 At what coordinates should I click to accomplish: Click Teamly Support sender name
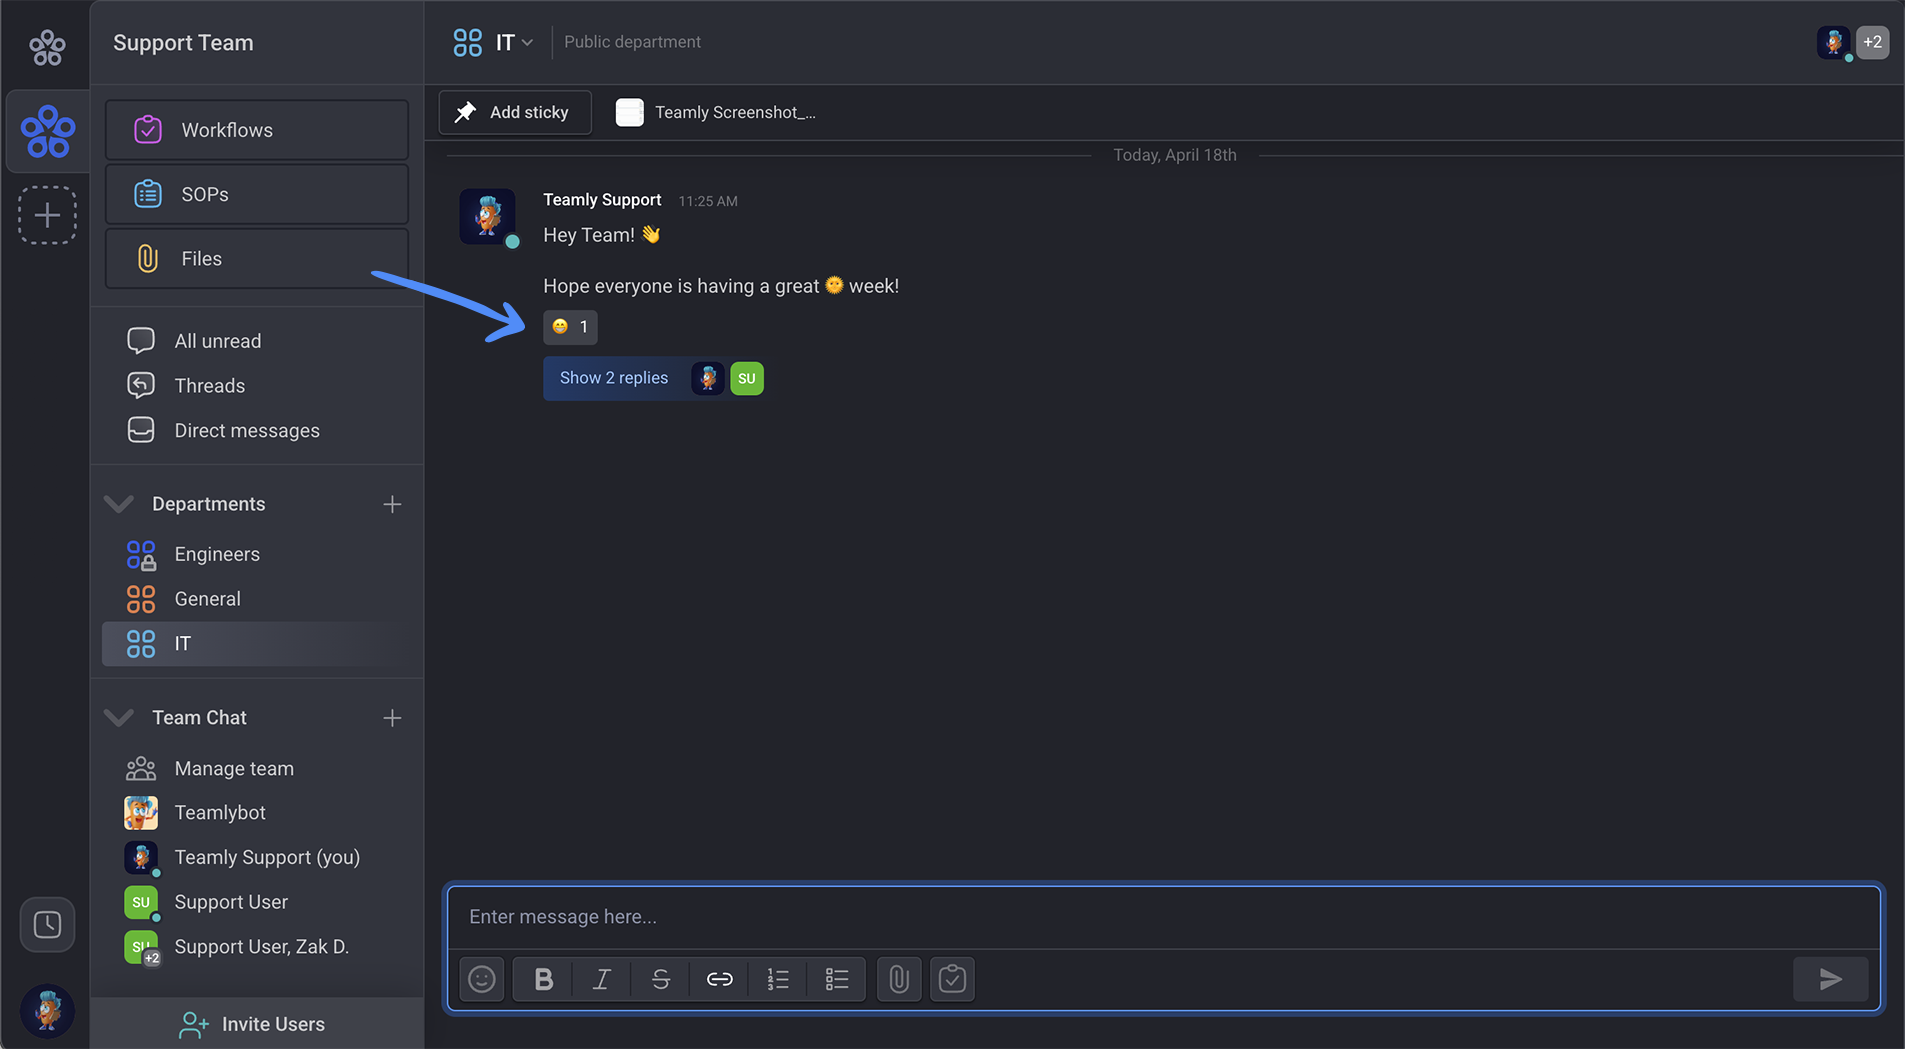tap(602, 200)
